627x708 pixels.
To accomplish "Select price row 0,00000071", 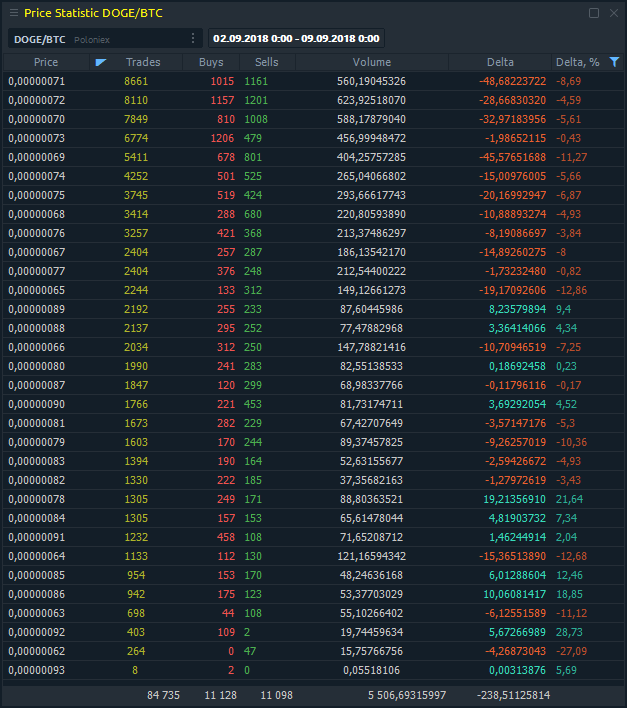I will (313, 81).
